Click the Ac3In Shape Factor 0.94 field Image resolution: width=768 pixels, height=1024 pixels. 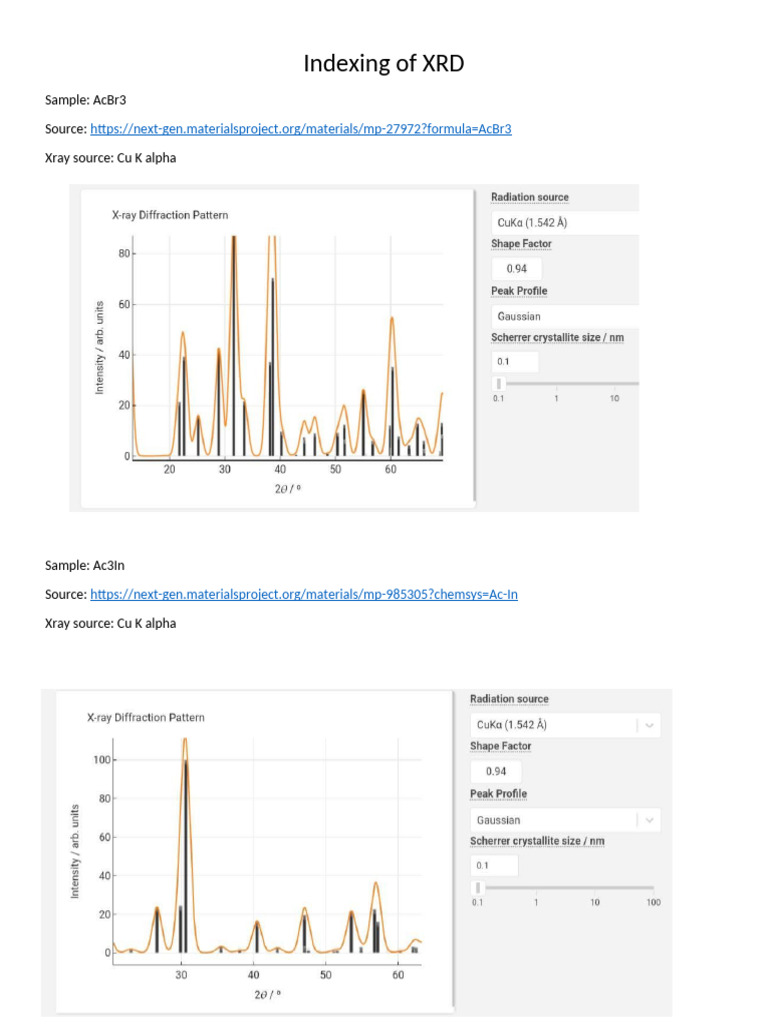coord(496,772)
